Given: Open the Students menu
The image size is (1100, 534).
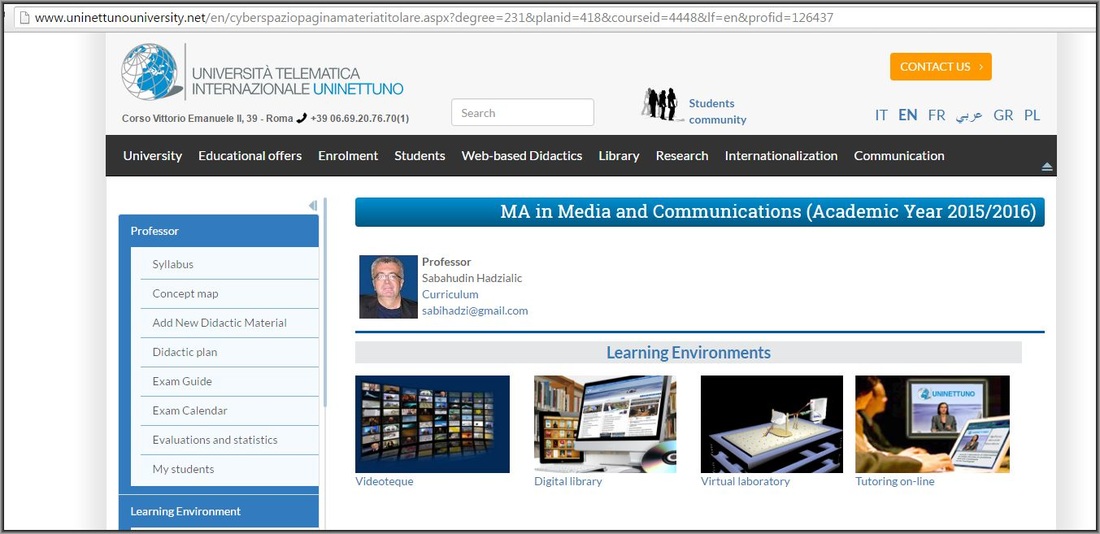Looking at the screenshot, I should point(420,156).
